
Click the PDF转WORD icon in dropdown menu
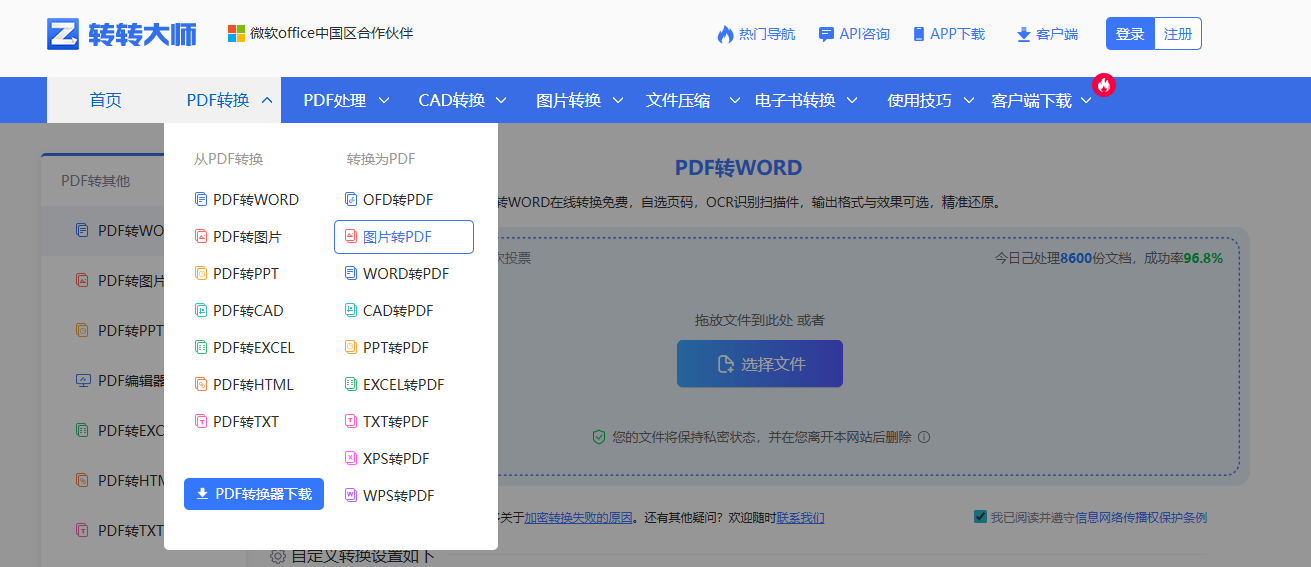coord(201,200)
